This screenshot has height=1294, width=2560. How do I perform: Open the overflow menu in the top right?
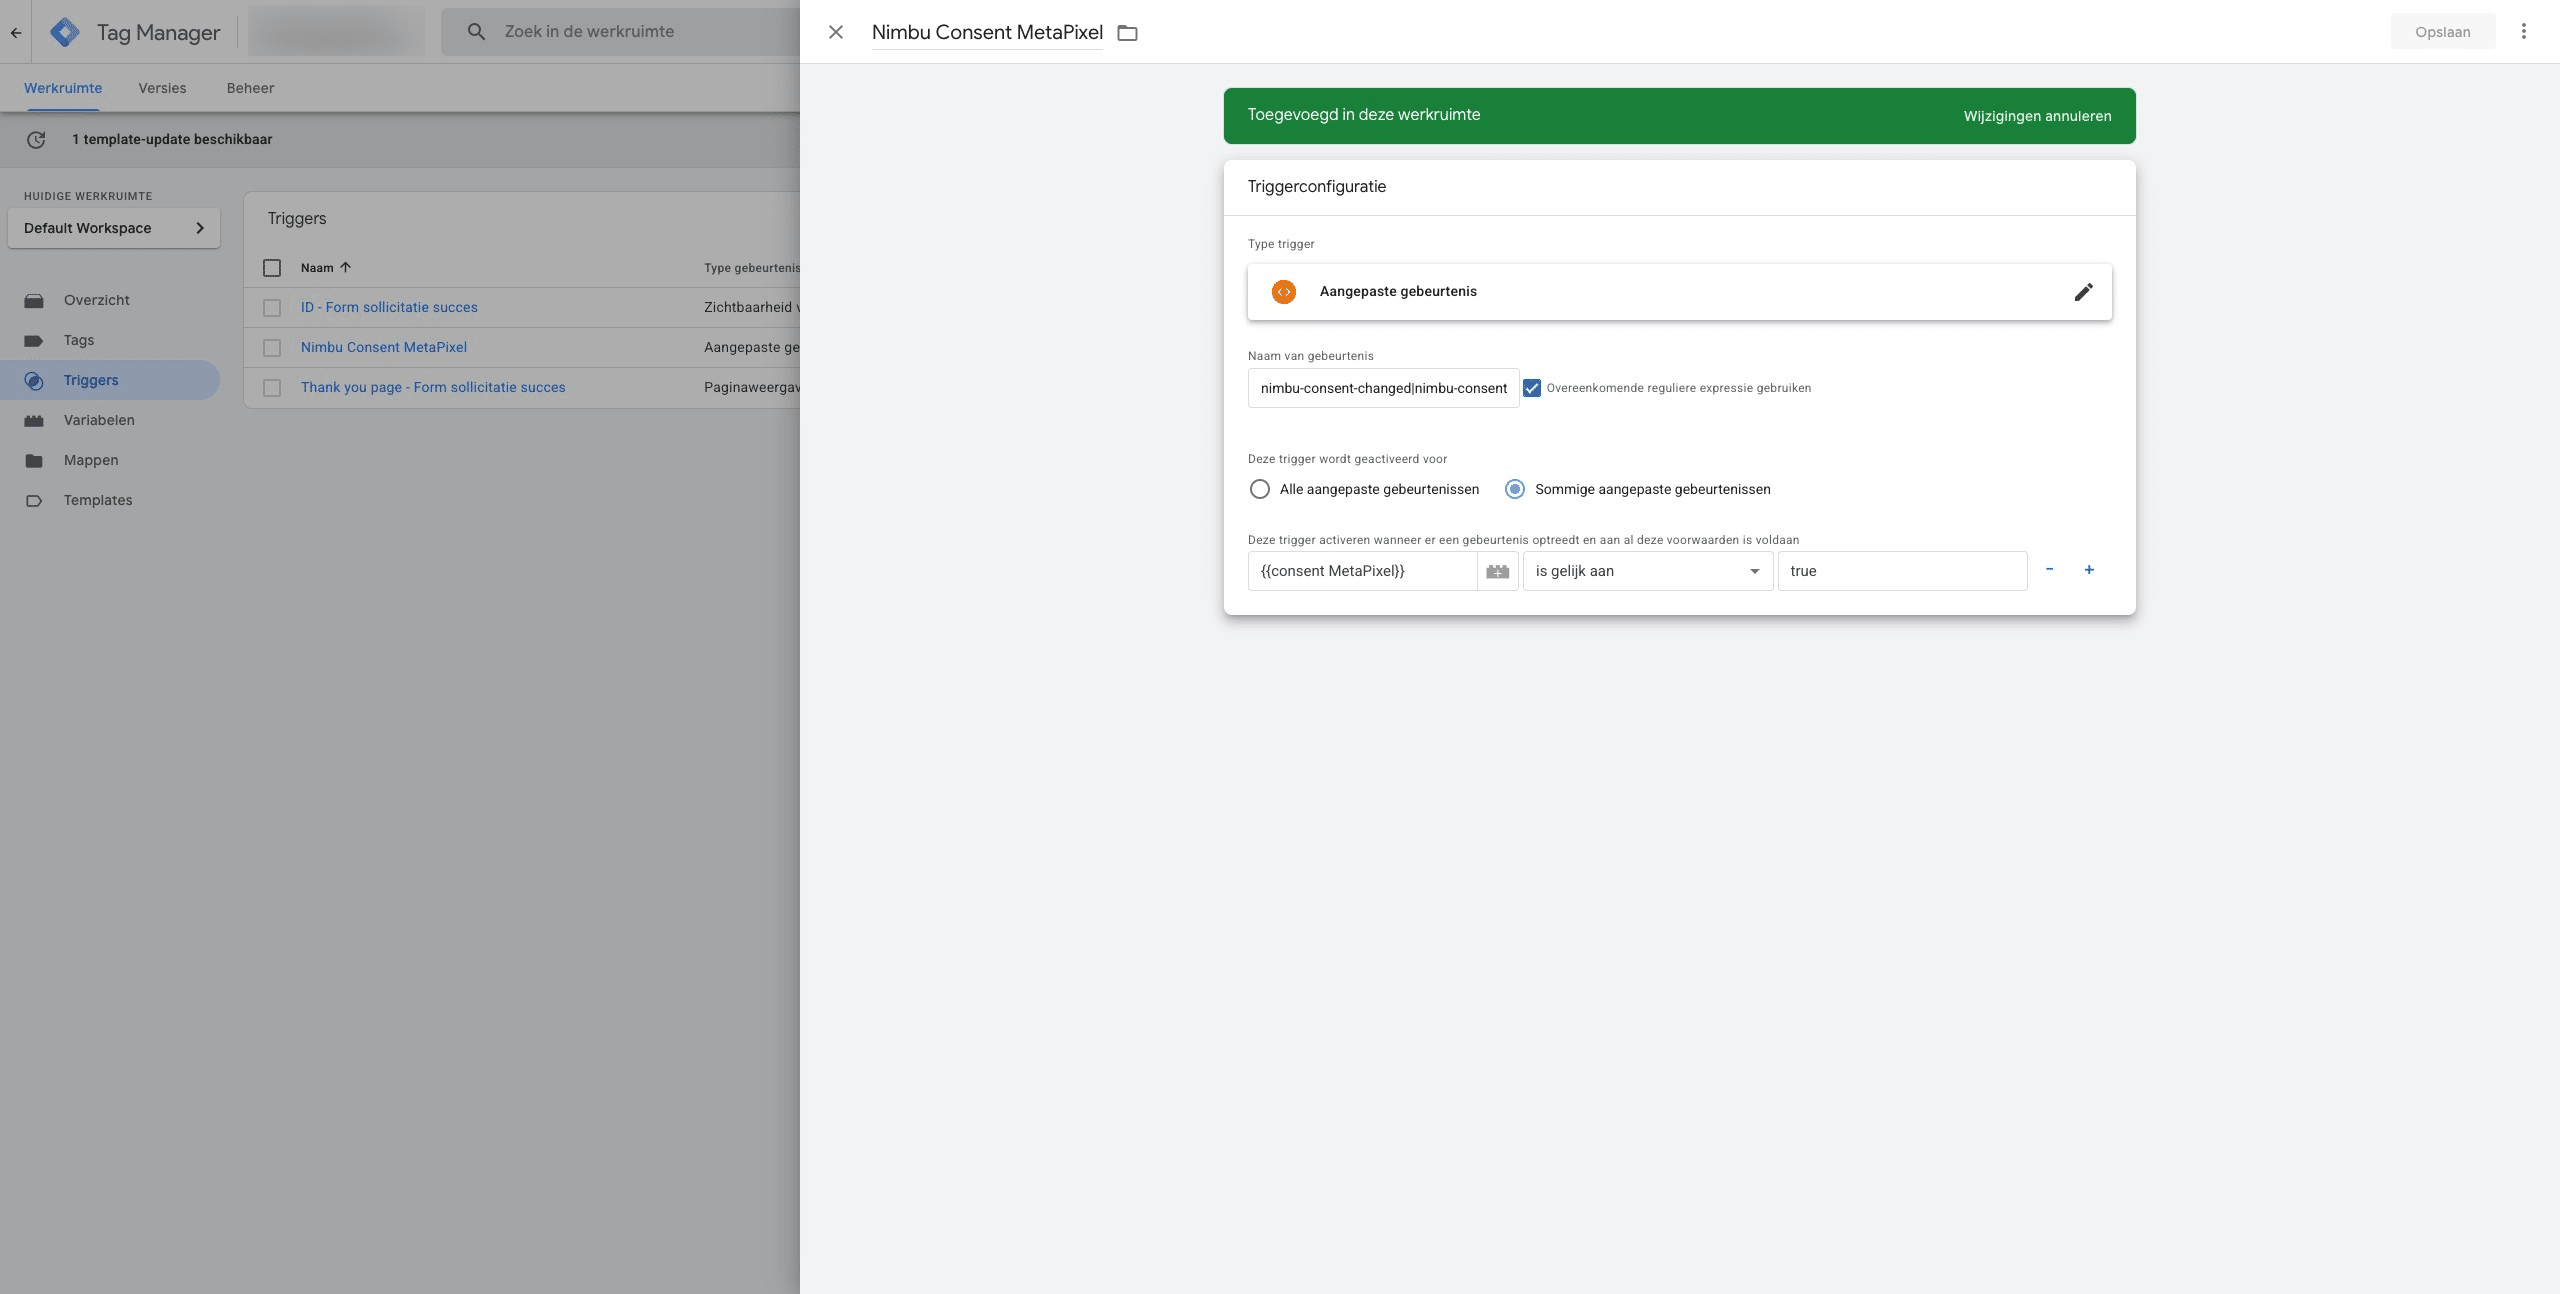2524,31
